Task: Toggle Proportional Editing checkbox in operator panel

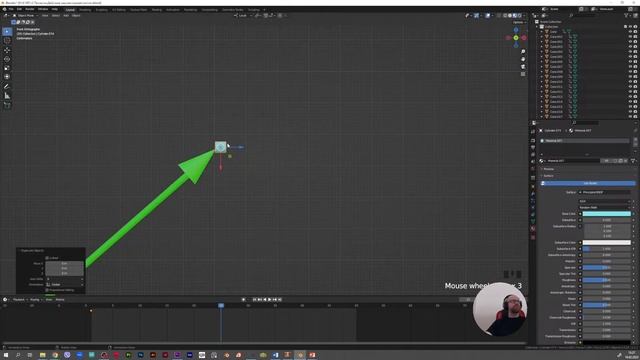Action: point(47,290)
